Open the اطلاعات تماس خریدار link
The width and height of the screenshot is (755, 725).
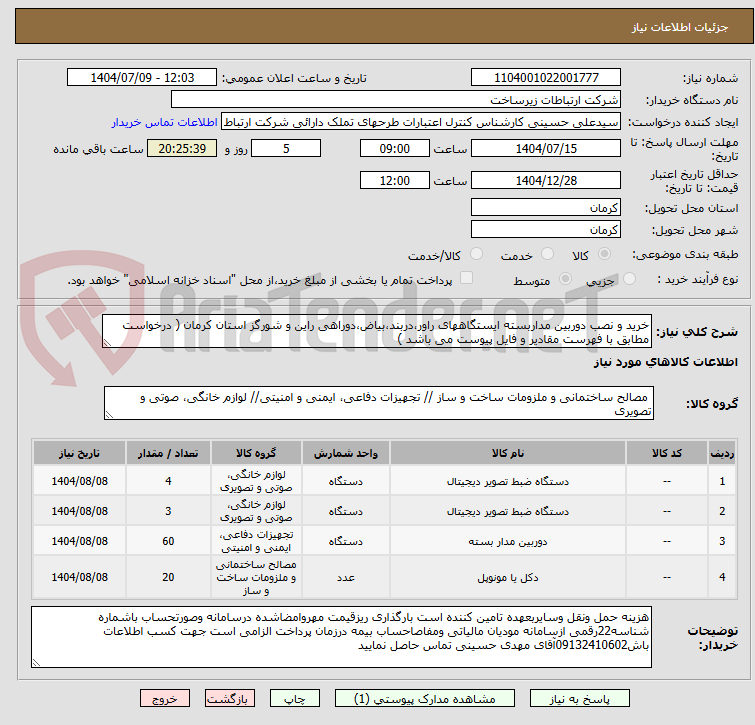click(165, 122)
